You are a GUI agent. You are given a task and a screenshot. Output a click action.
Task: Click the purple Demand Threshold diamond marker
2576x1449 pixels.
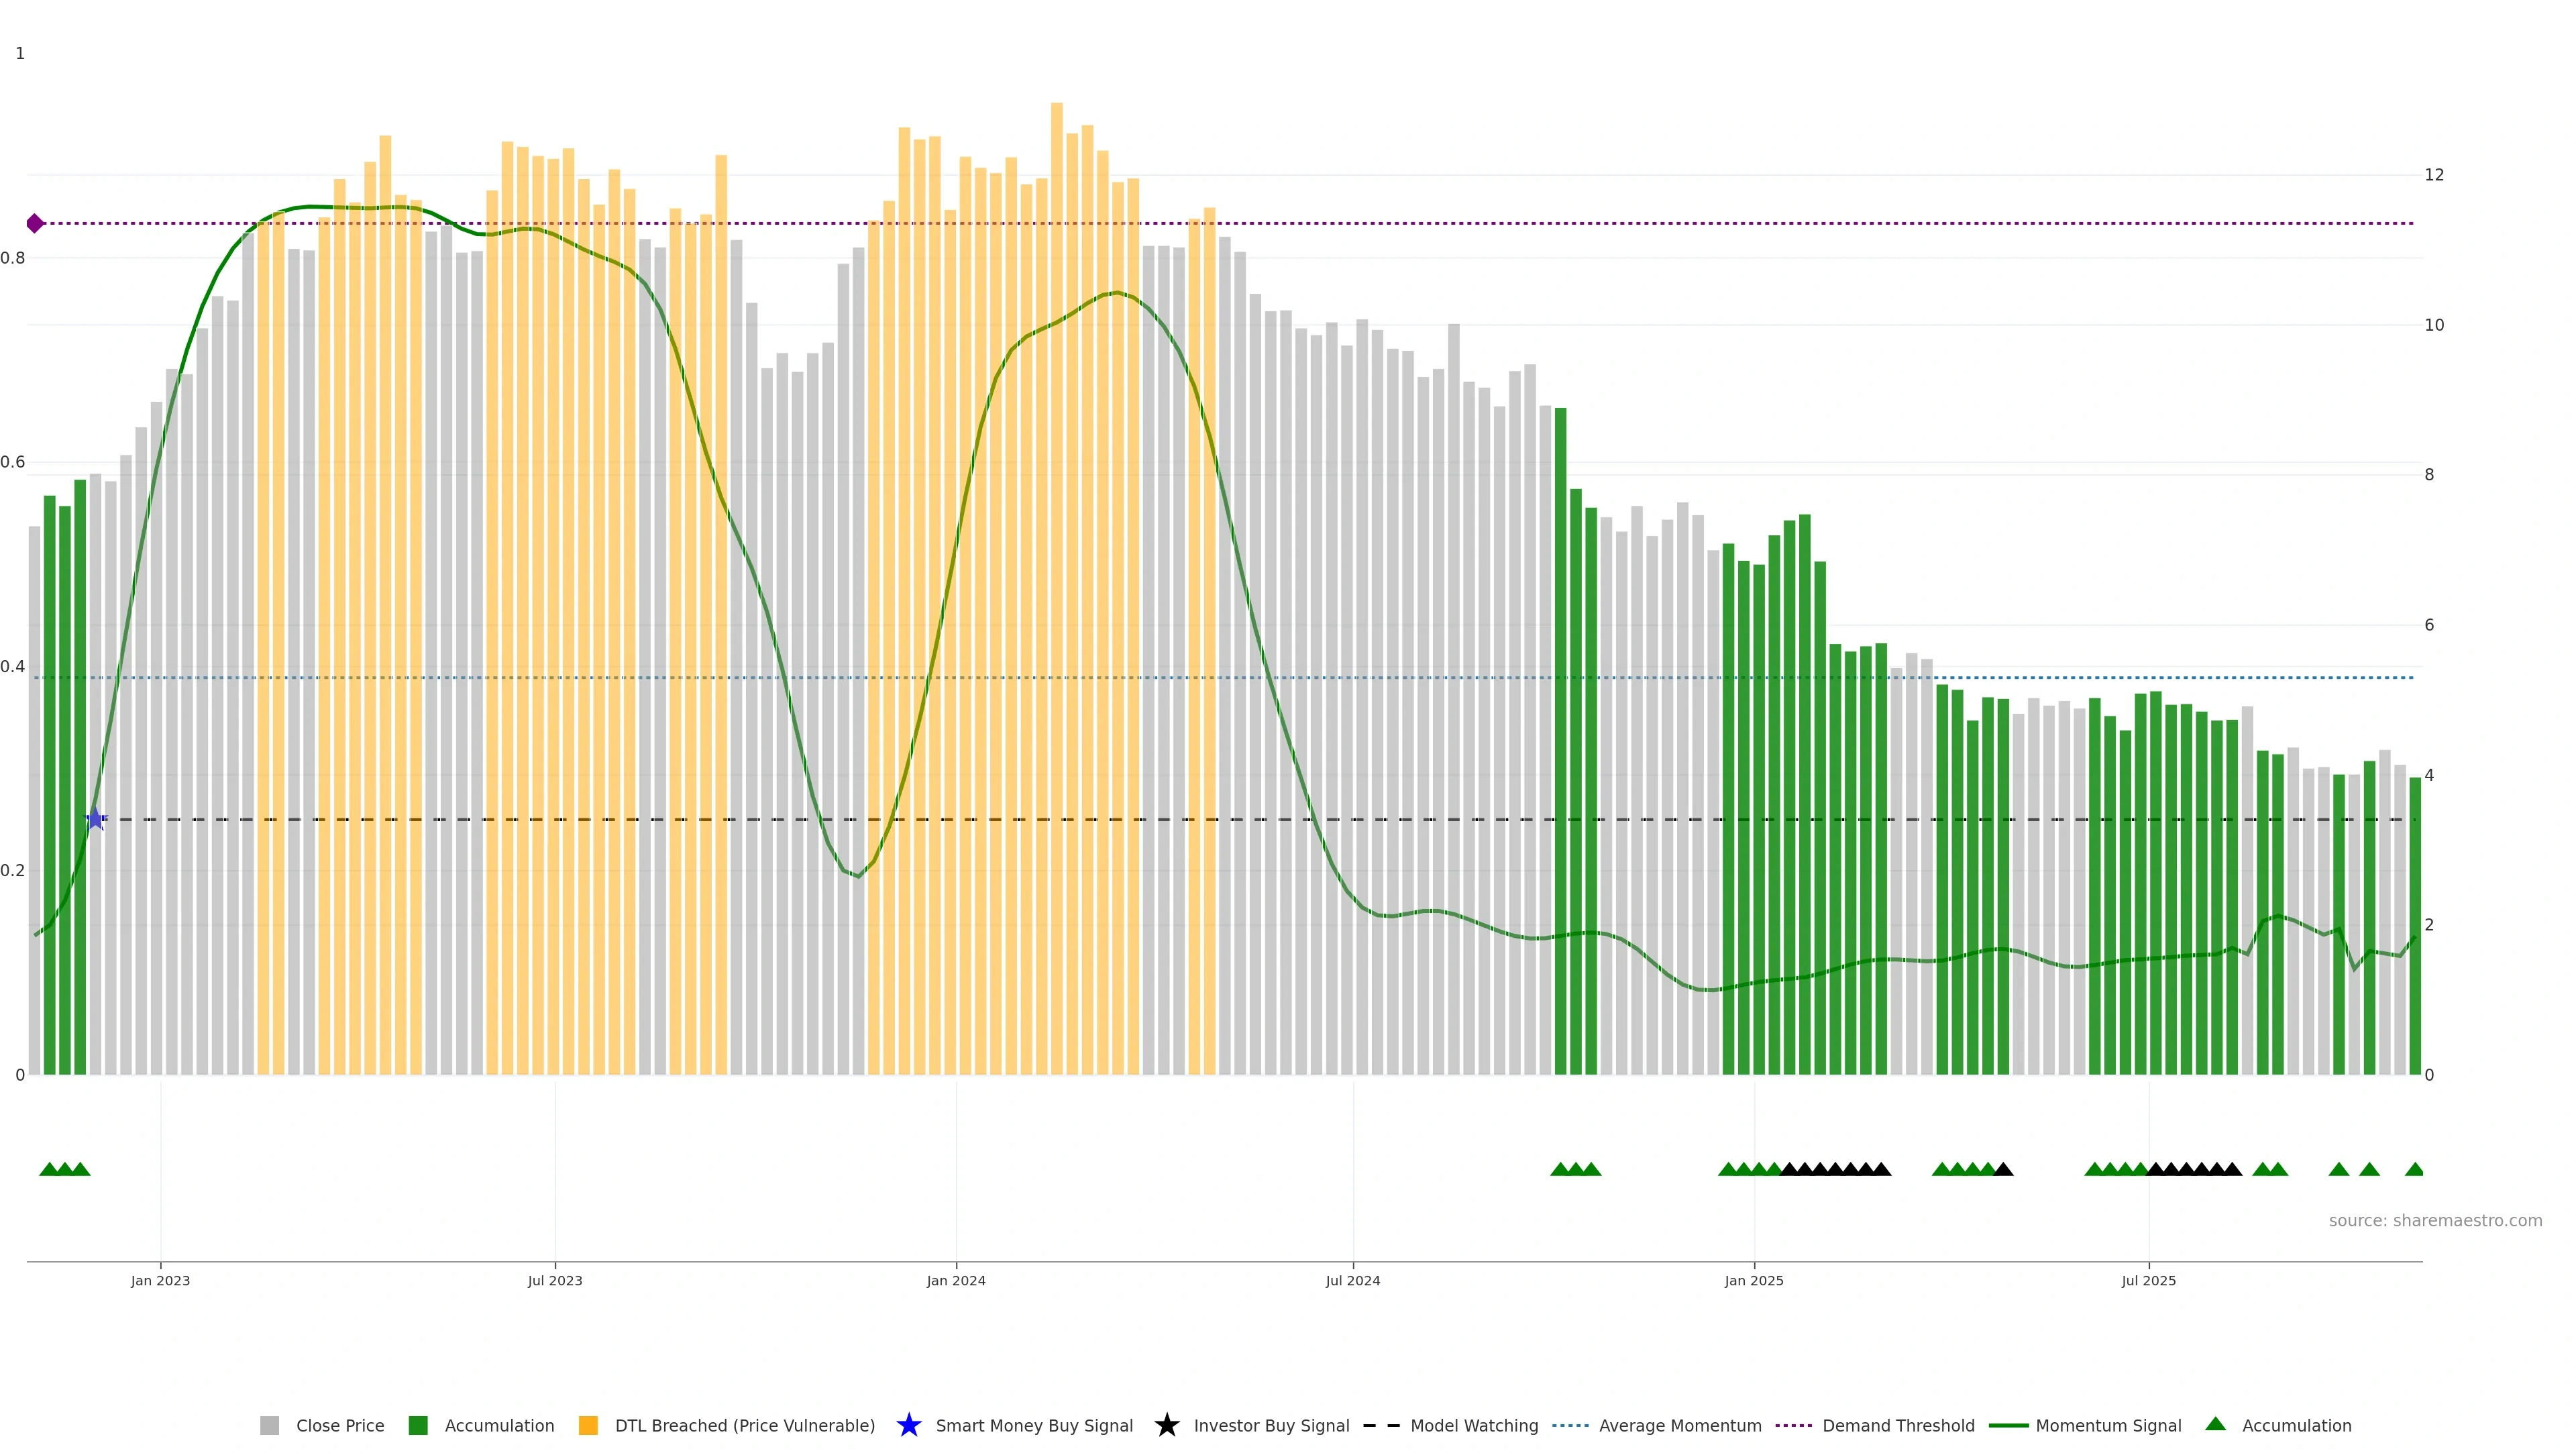[35, 223]
